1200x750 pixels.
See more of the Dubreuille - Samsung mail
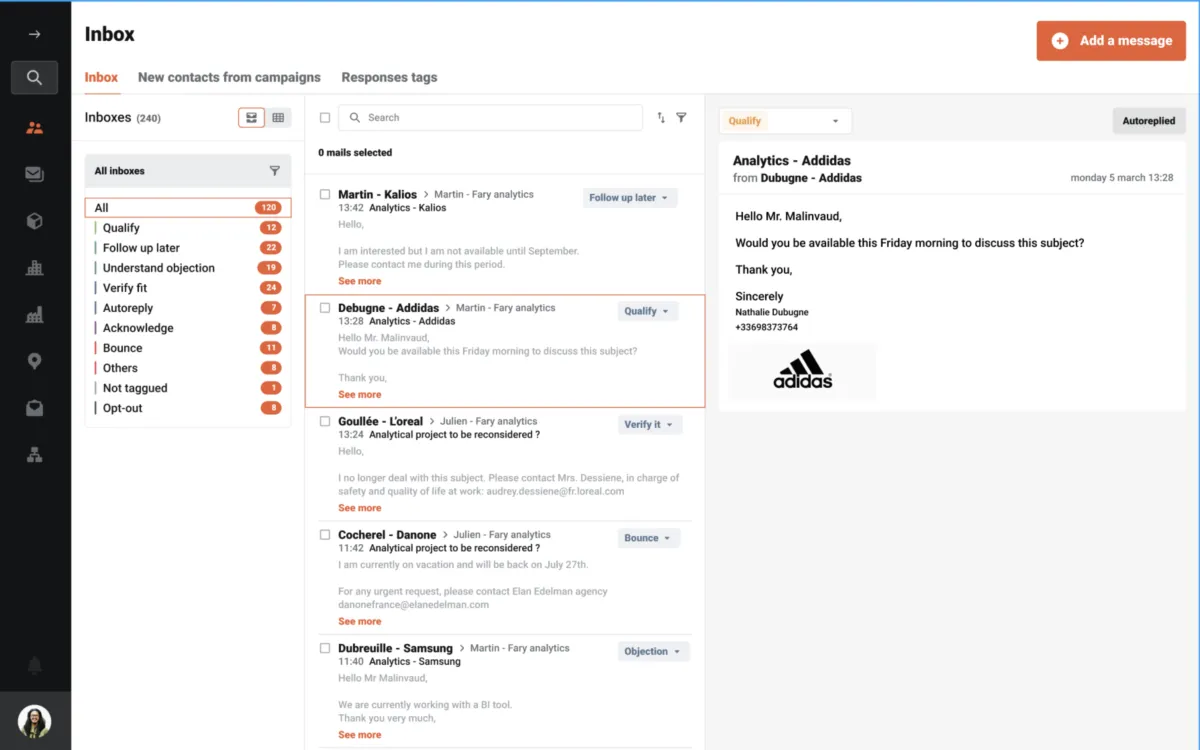359,735
